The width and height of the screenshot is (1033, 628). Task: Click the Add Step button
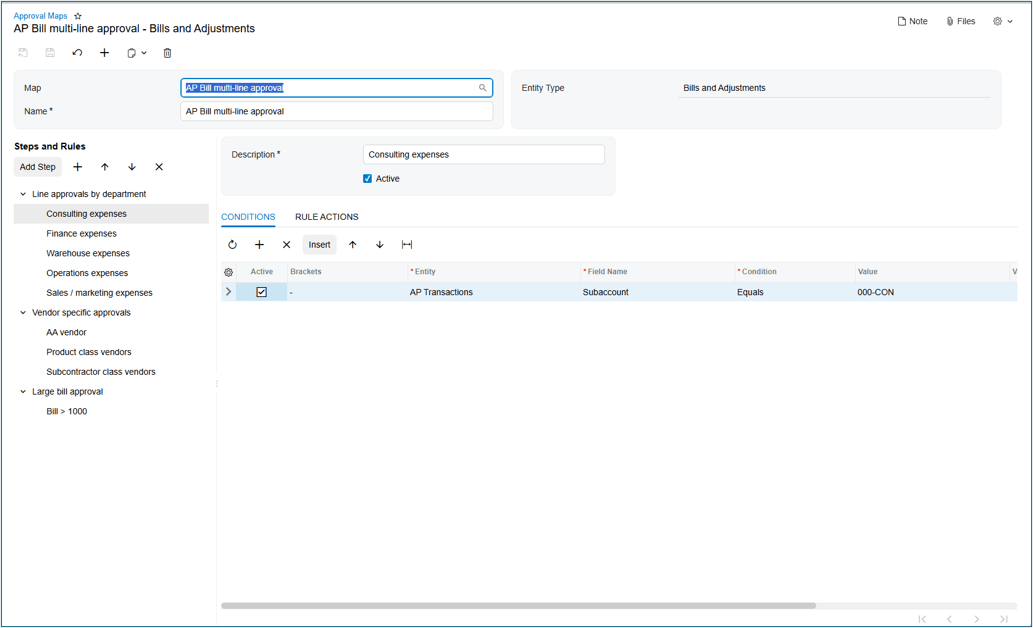coord(37,166)
